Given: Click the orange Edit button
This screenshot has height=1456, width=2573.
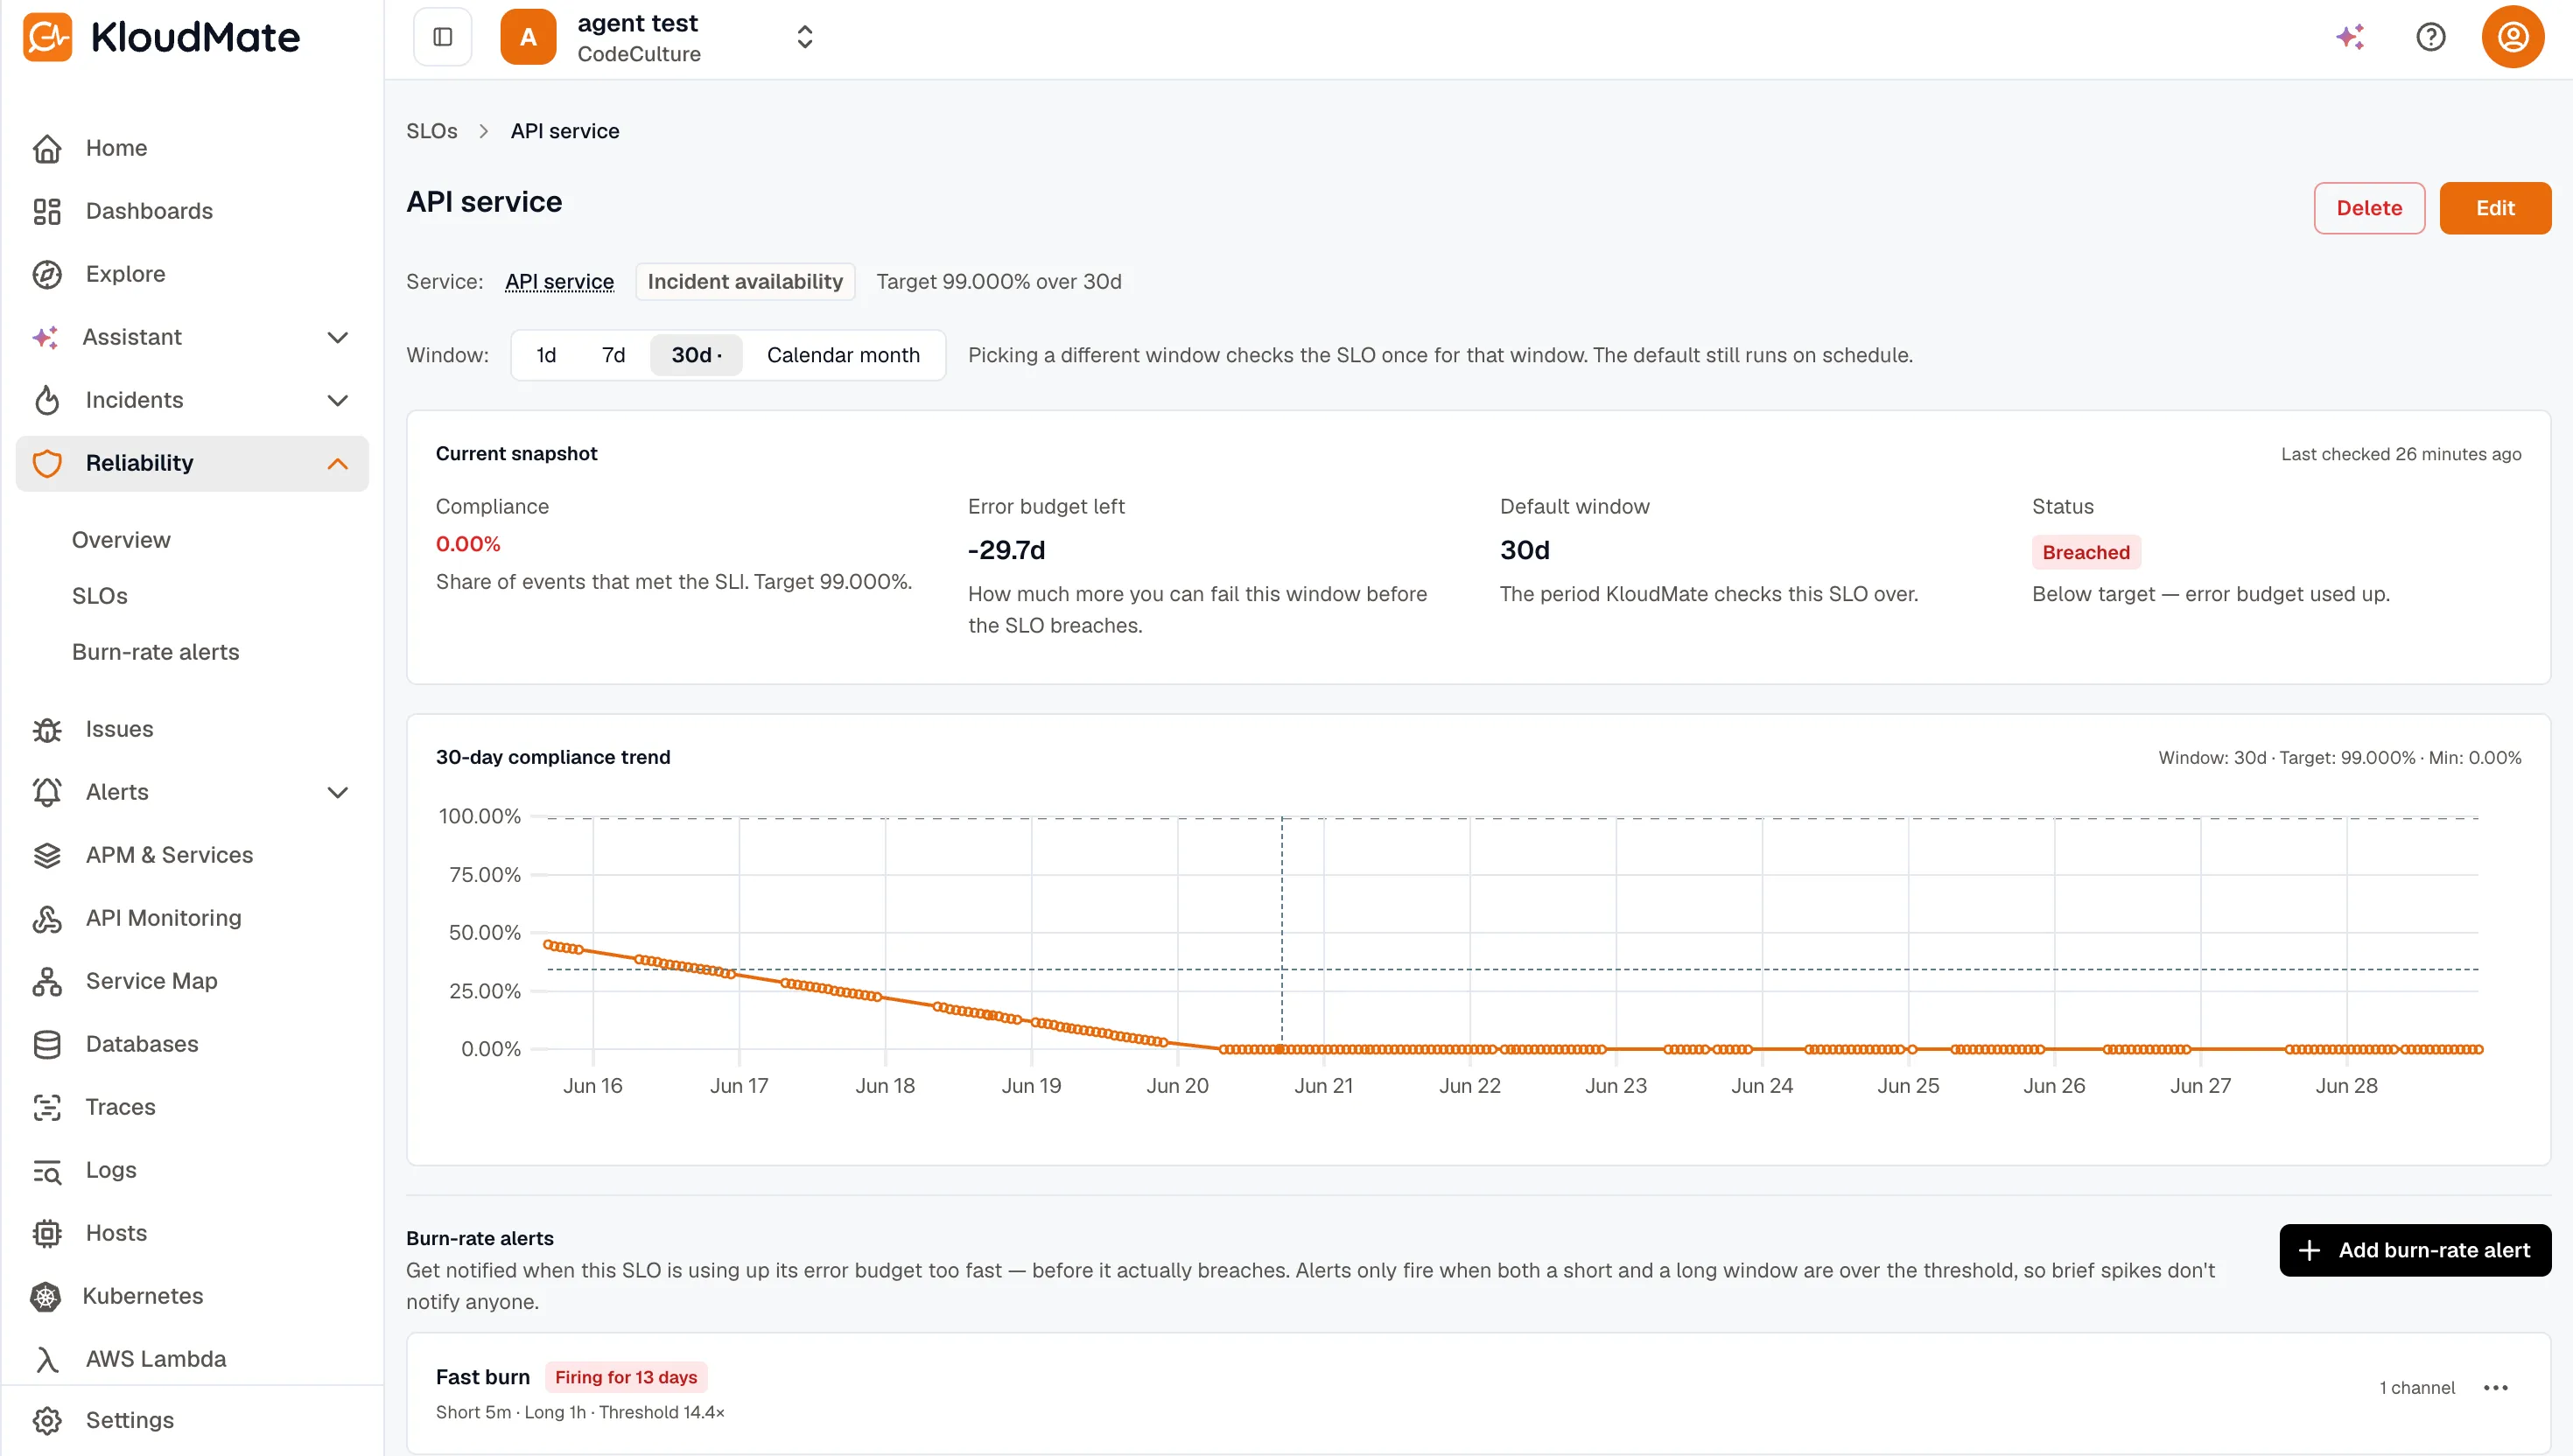Looking at the screenshot, I should (2495, 208).
